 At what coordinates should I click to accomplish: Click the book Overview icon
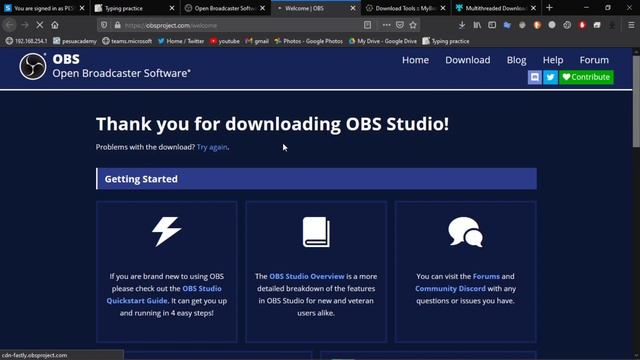[x=316, y=232]
